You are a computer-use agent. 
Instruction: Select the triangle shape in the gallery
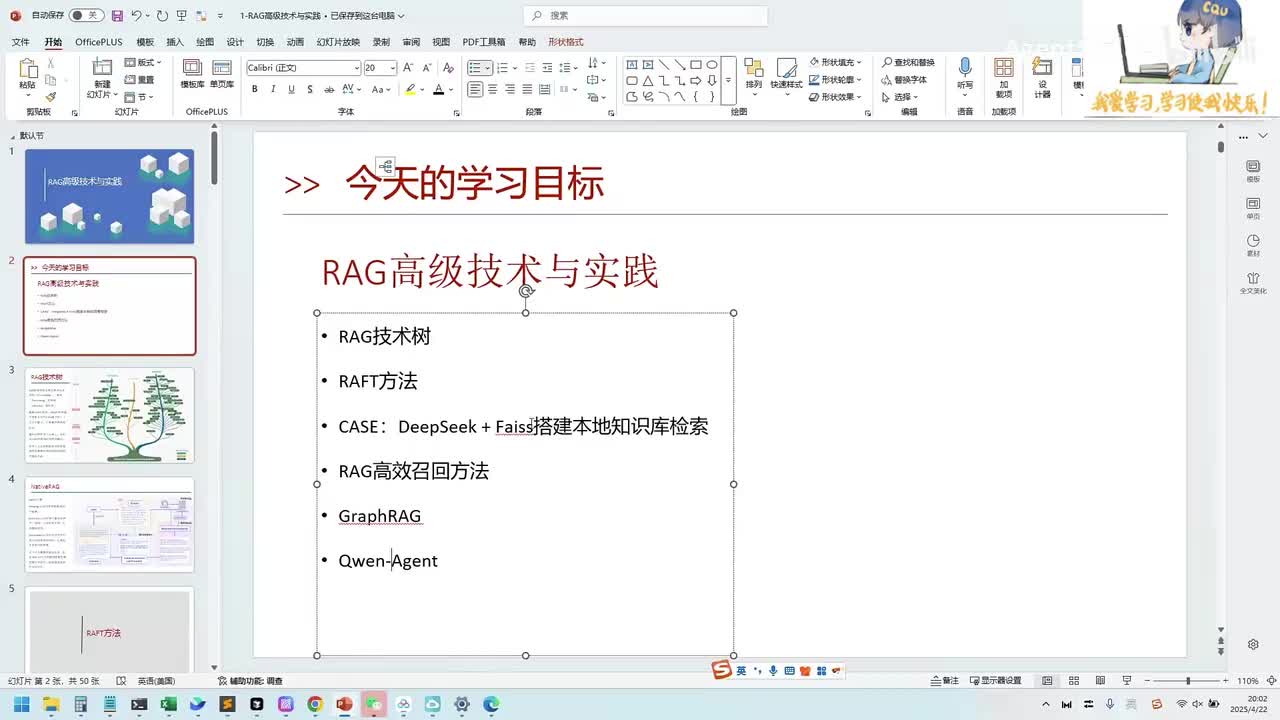(648, 81)
